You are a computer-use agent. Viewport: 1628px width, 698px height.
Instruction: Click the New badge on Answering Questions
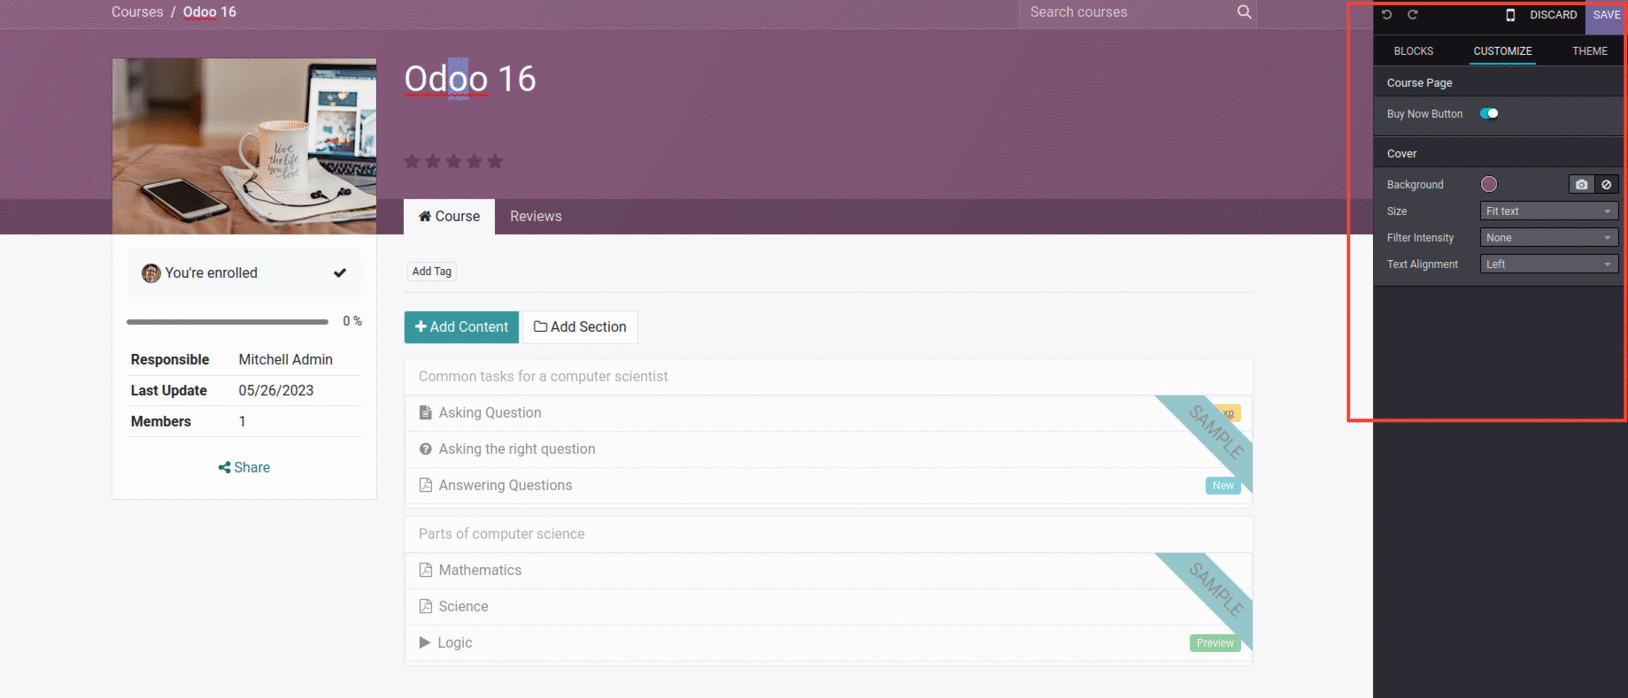point(1223,486)
